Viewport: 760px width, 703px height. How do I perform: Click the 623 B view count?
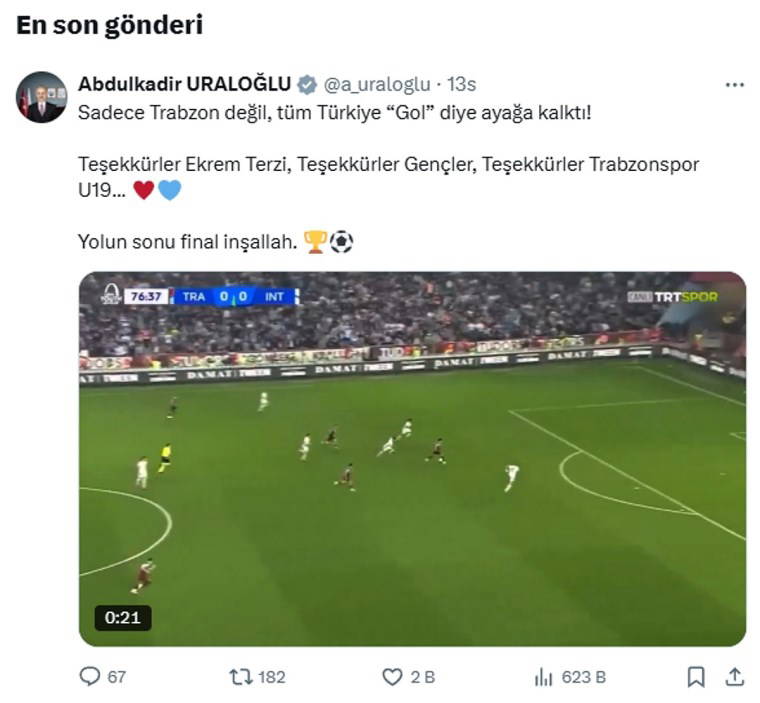[x=583, y=677]
